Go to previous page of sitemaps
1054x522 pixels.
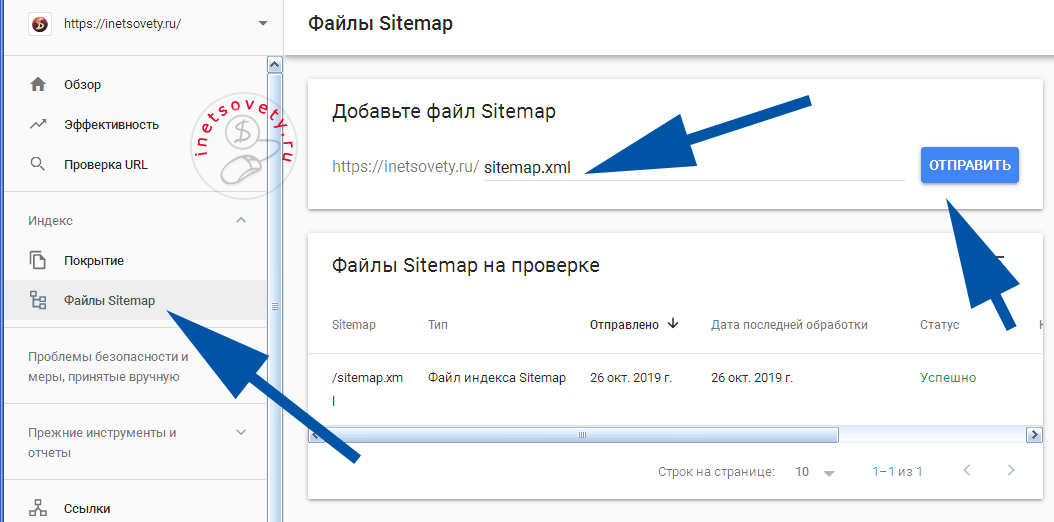coord(967,470)
